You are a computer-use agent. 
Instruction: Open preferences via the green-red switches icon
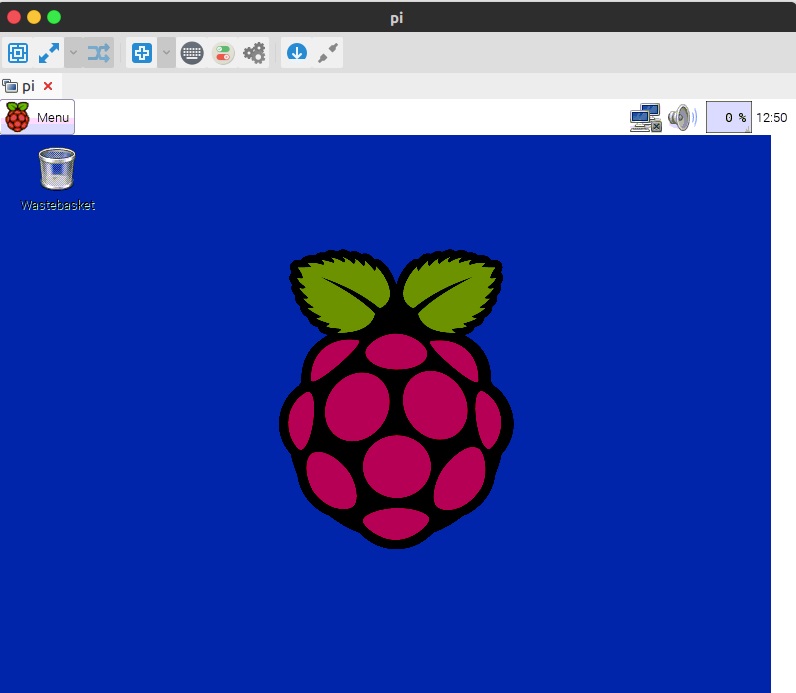223,53
